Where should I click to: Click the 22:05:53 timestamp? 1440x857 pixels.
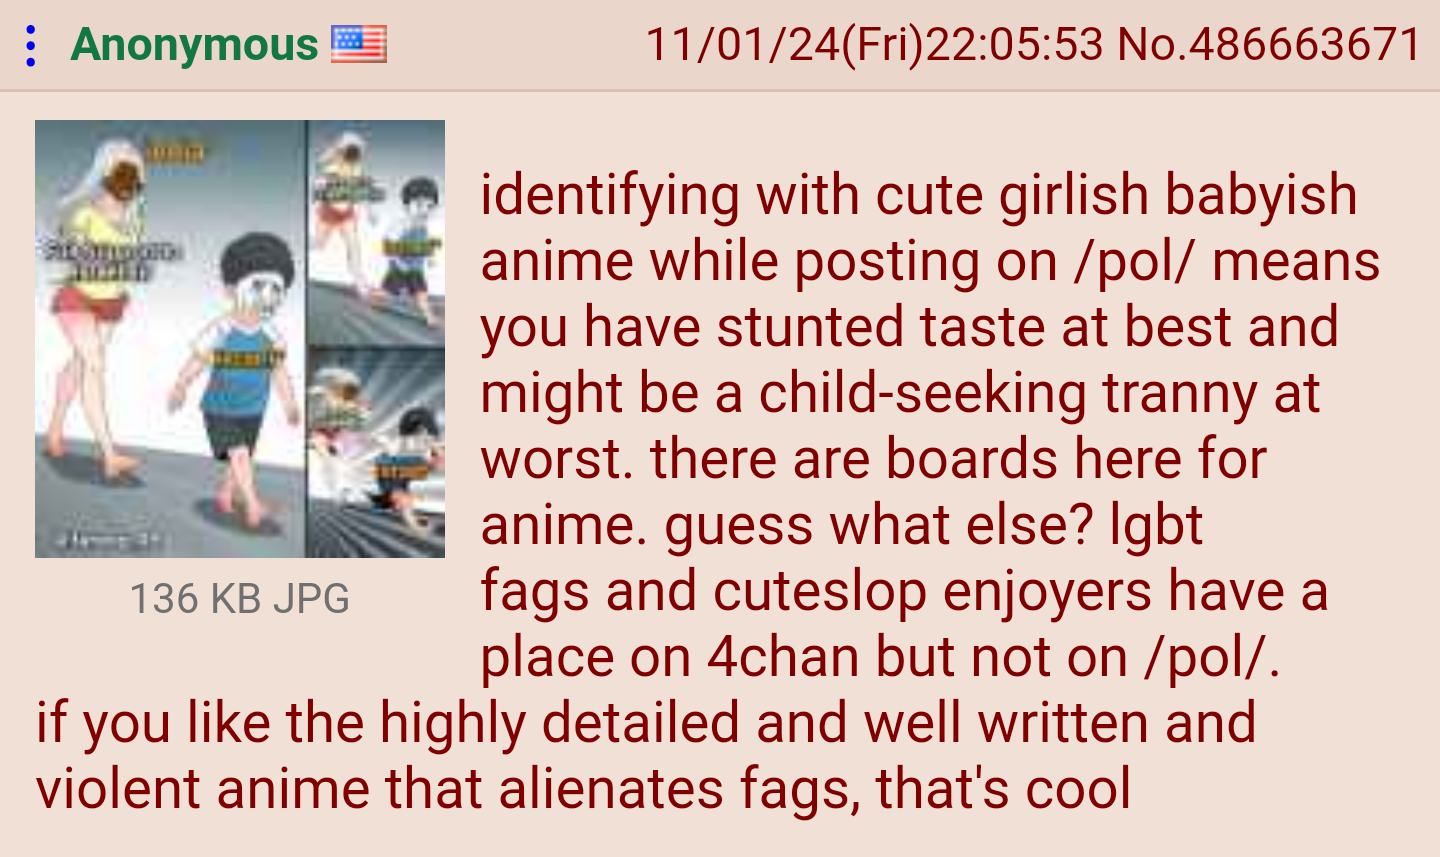[x=1015, y=44]
